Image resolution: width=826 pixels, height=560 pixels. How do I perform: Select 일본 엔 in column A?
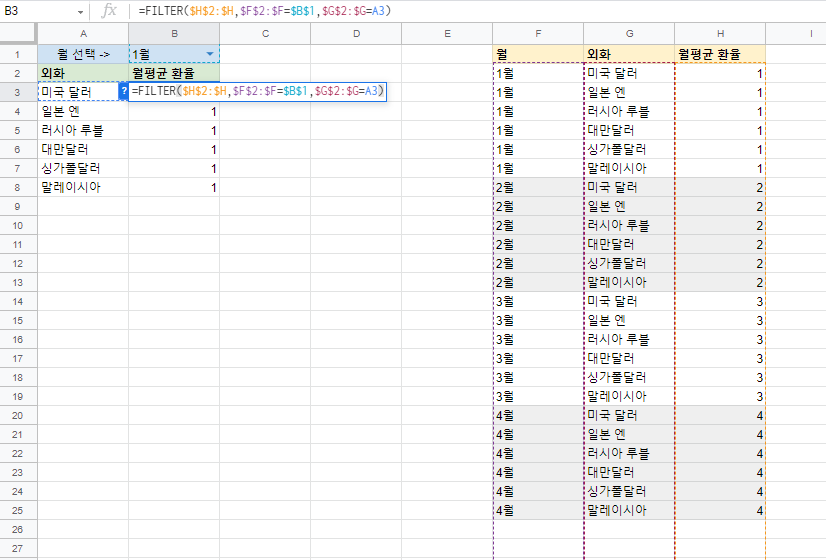click(83, 111)
